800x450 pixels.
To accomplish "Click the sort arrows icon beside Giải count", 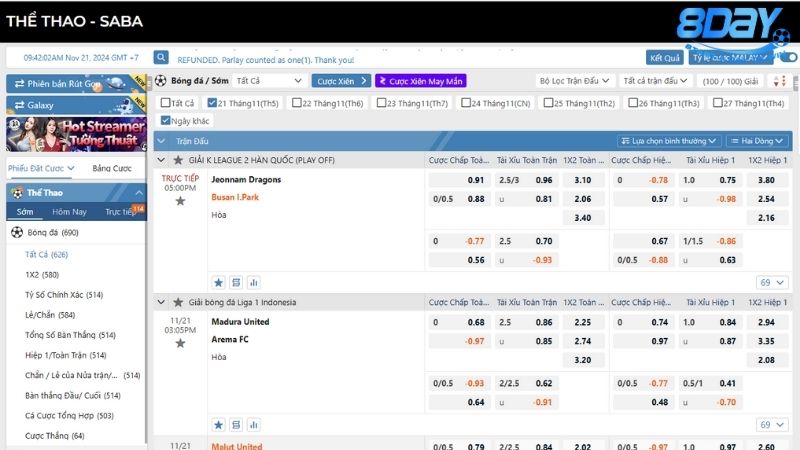I will coord(780,81).
